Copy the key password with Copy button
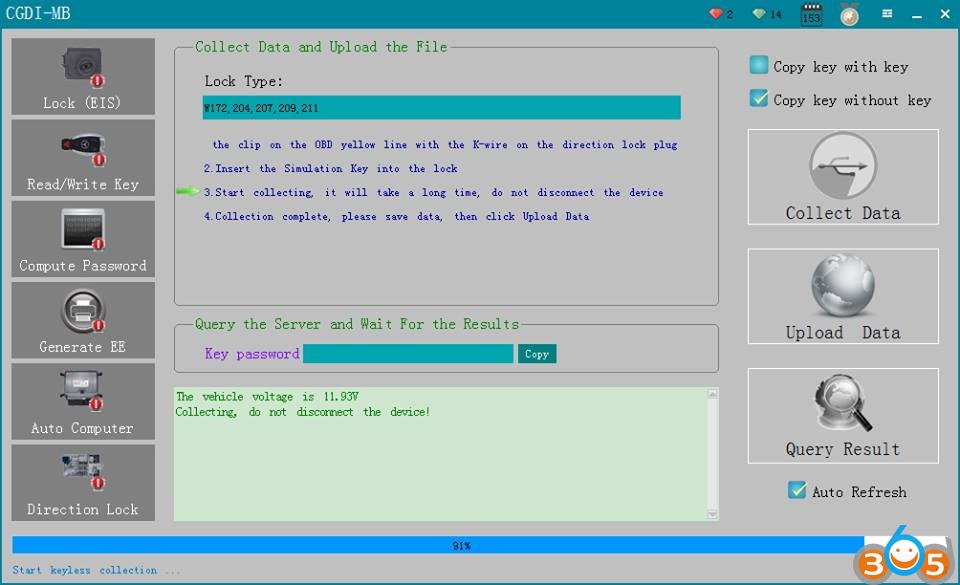Viewport: 960px width, 585px height. click(537, 354)
